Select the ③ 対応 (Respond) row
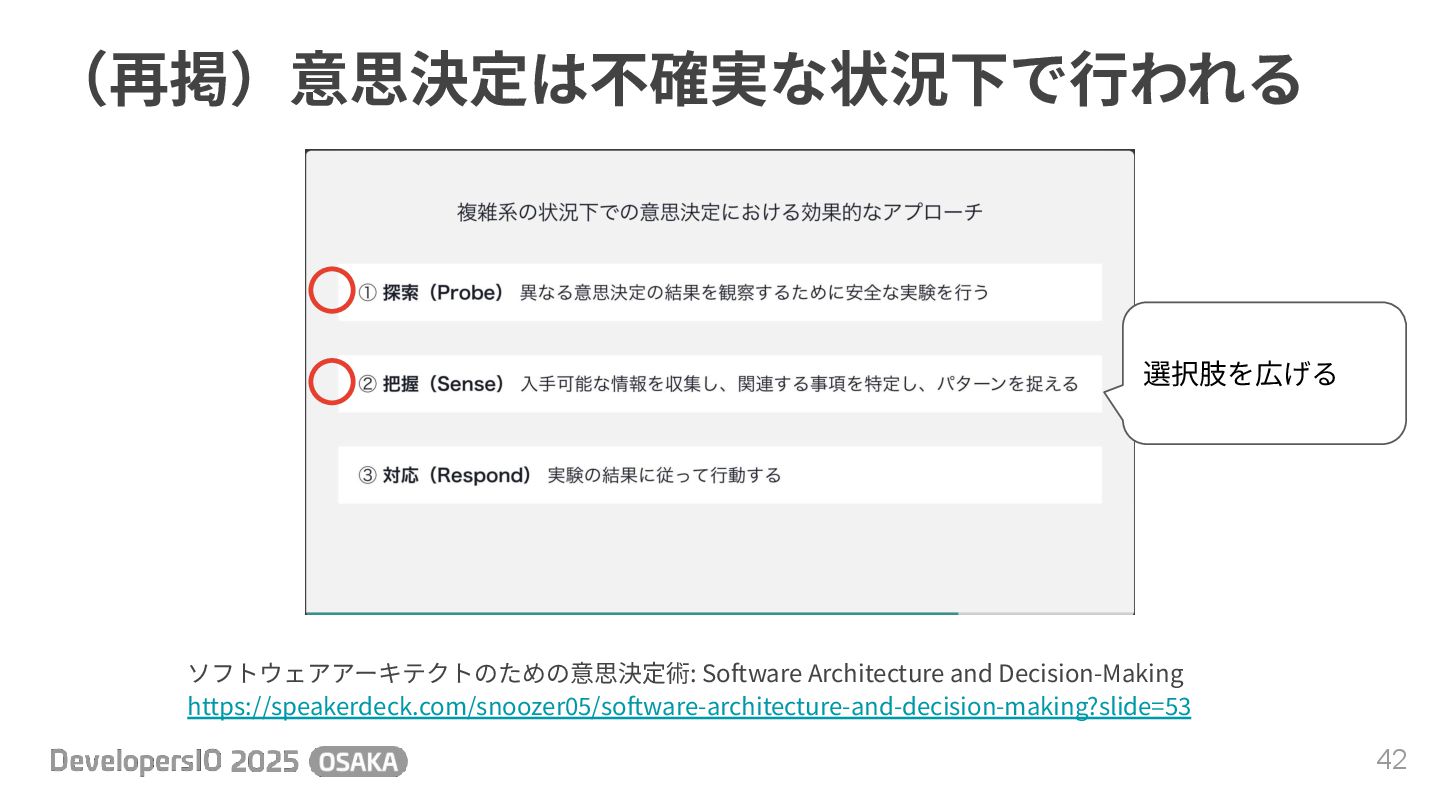 (x=720, y=475)
